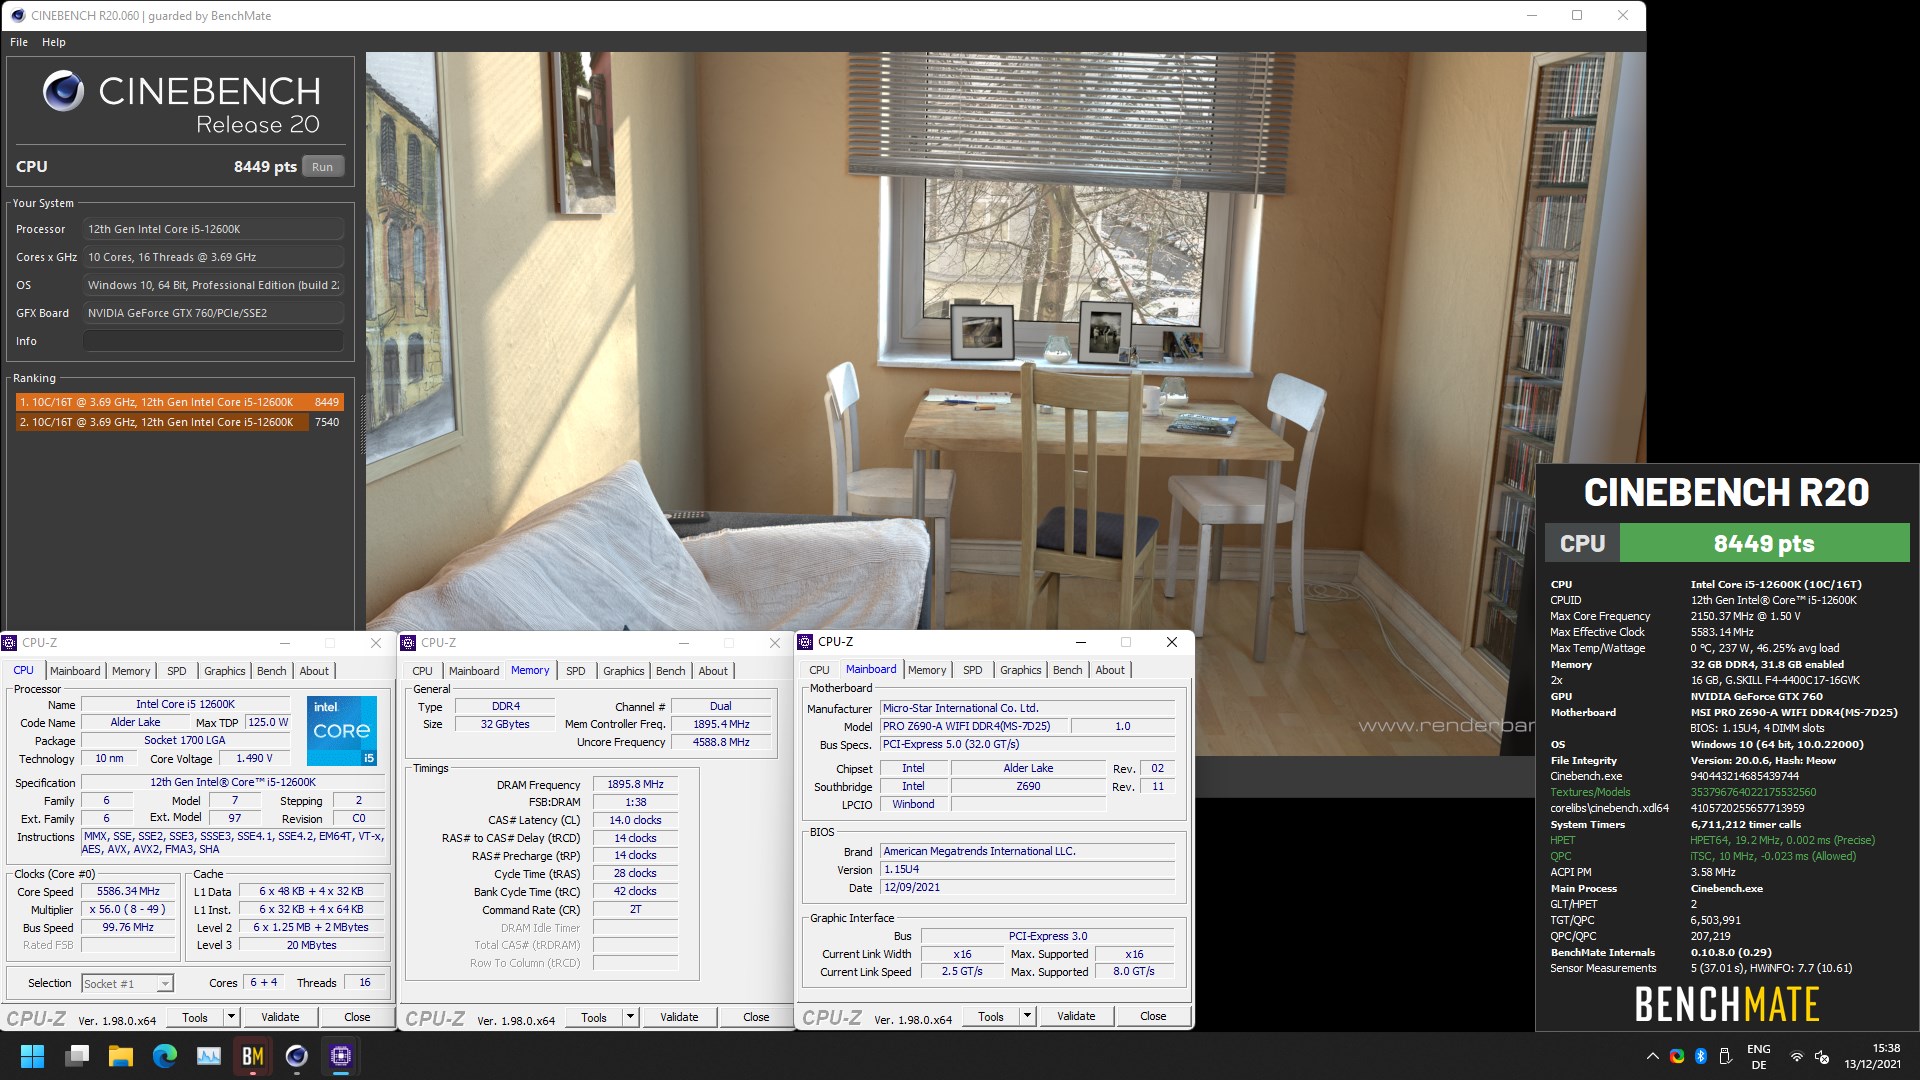Click the Core Speed value 5586.34 MHz
1920x1080 pixels.
(128, 892)
